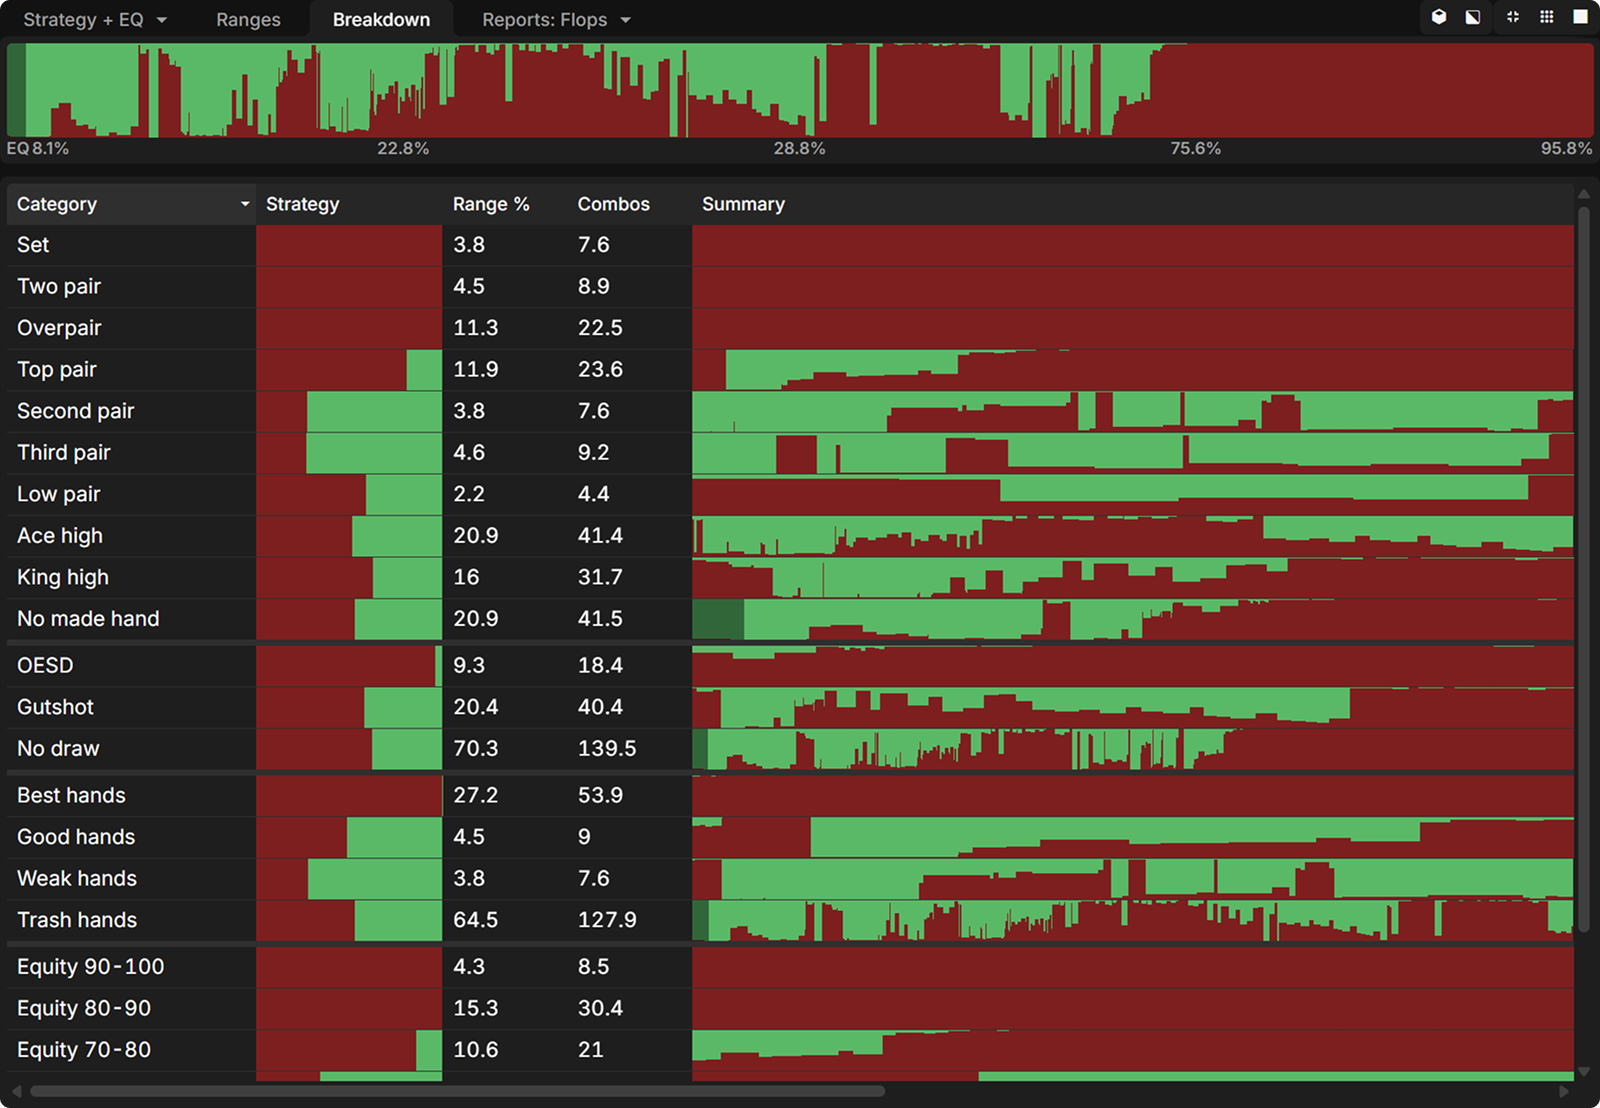Image resolution: width=1600 pixels, height=1108 pixels.
Task: Expand the Reports: Flops dropdown
Action: tap(556, 20)
